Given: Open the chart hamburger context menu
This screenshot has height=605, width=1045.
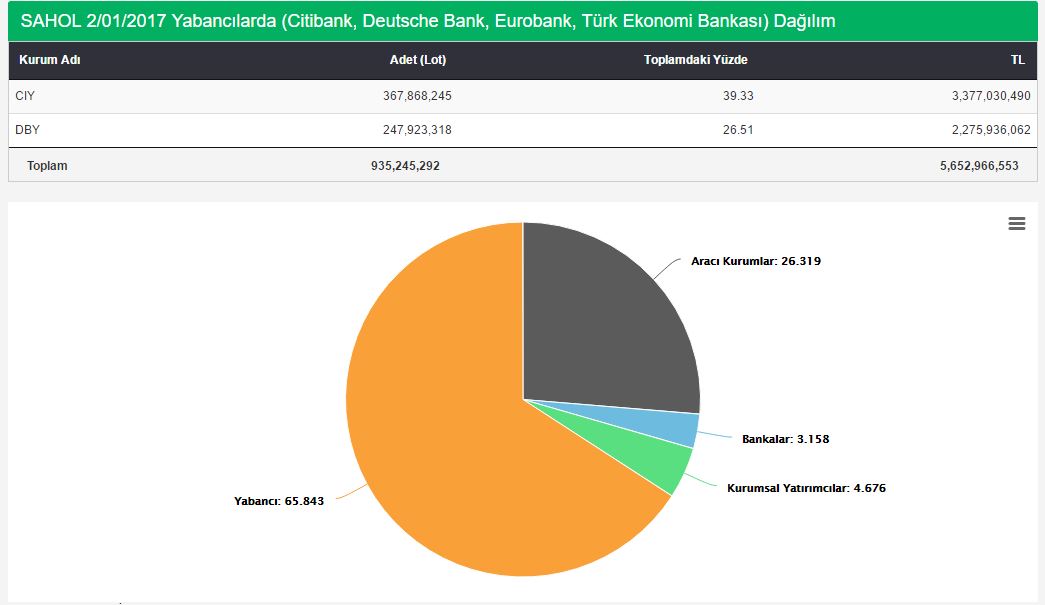Looking at the screenshot, I should pos(1016,224).
